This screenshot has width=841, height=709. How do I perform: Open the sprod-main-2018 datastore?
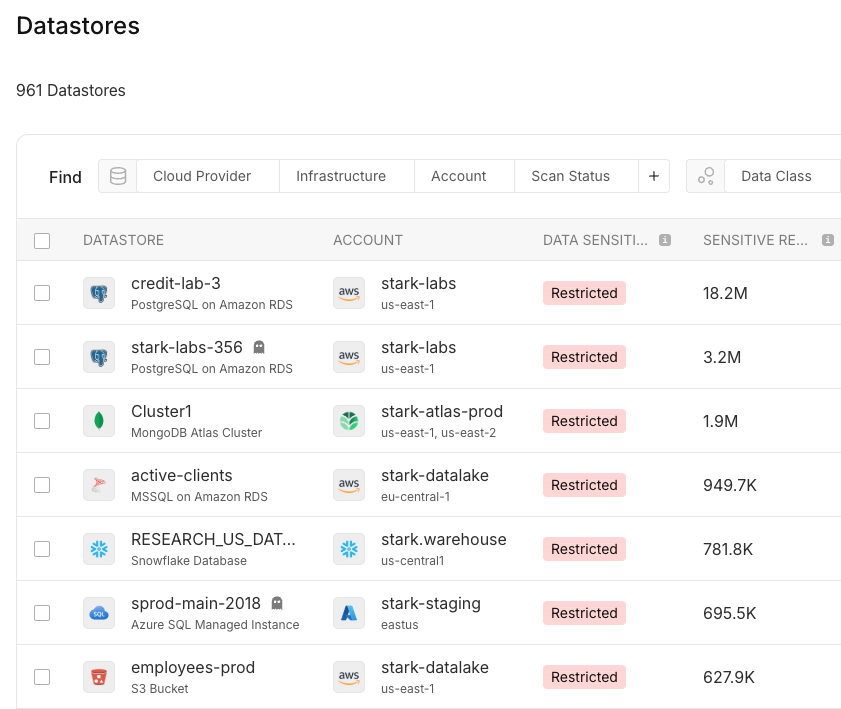click(196, 603)
